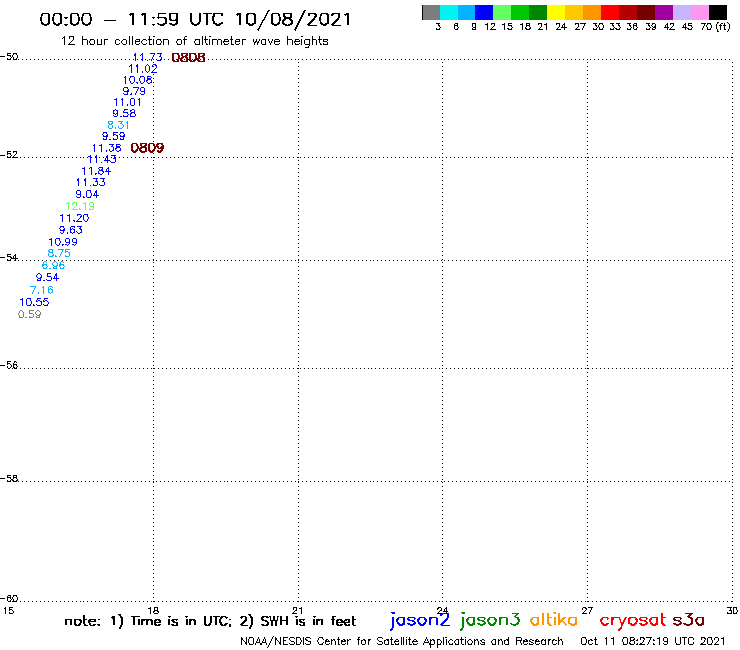Click the -60 latitude axis label
This screenshot has height=650, width=740.
[x=9, y=599]
